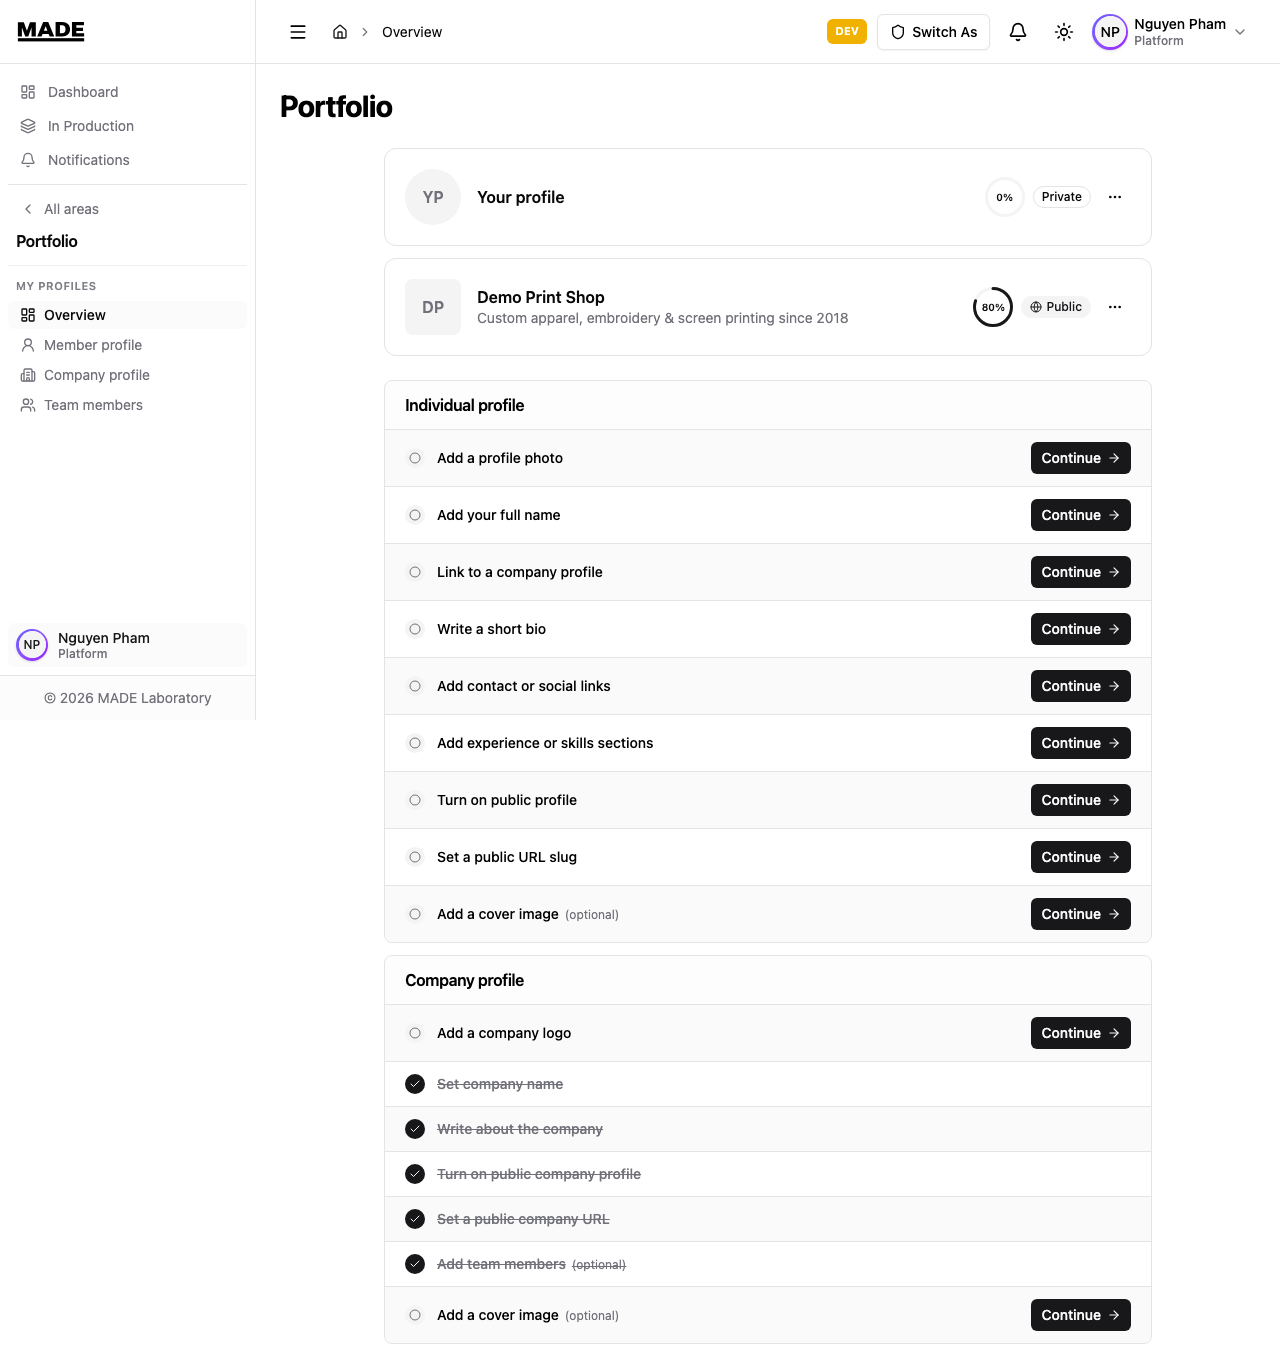
Task: Open the home breadcrumb icon
Action: coord(340,32)
